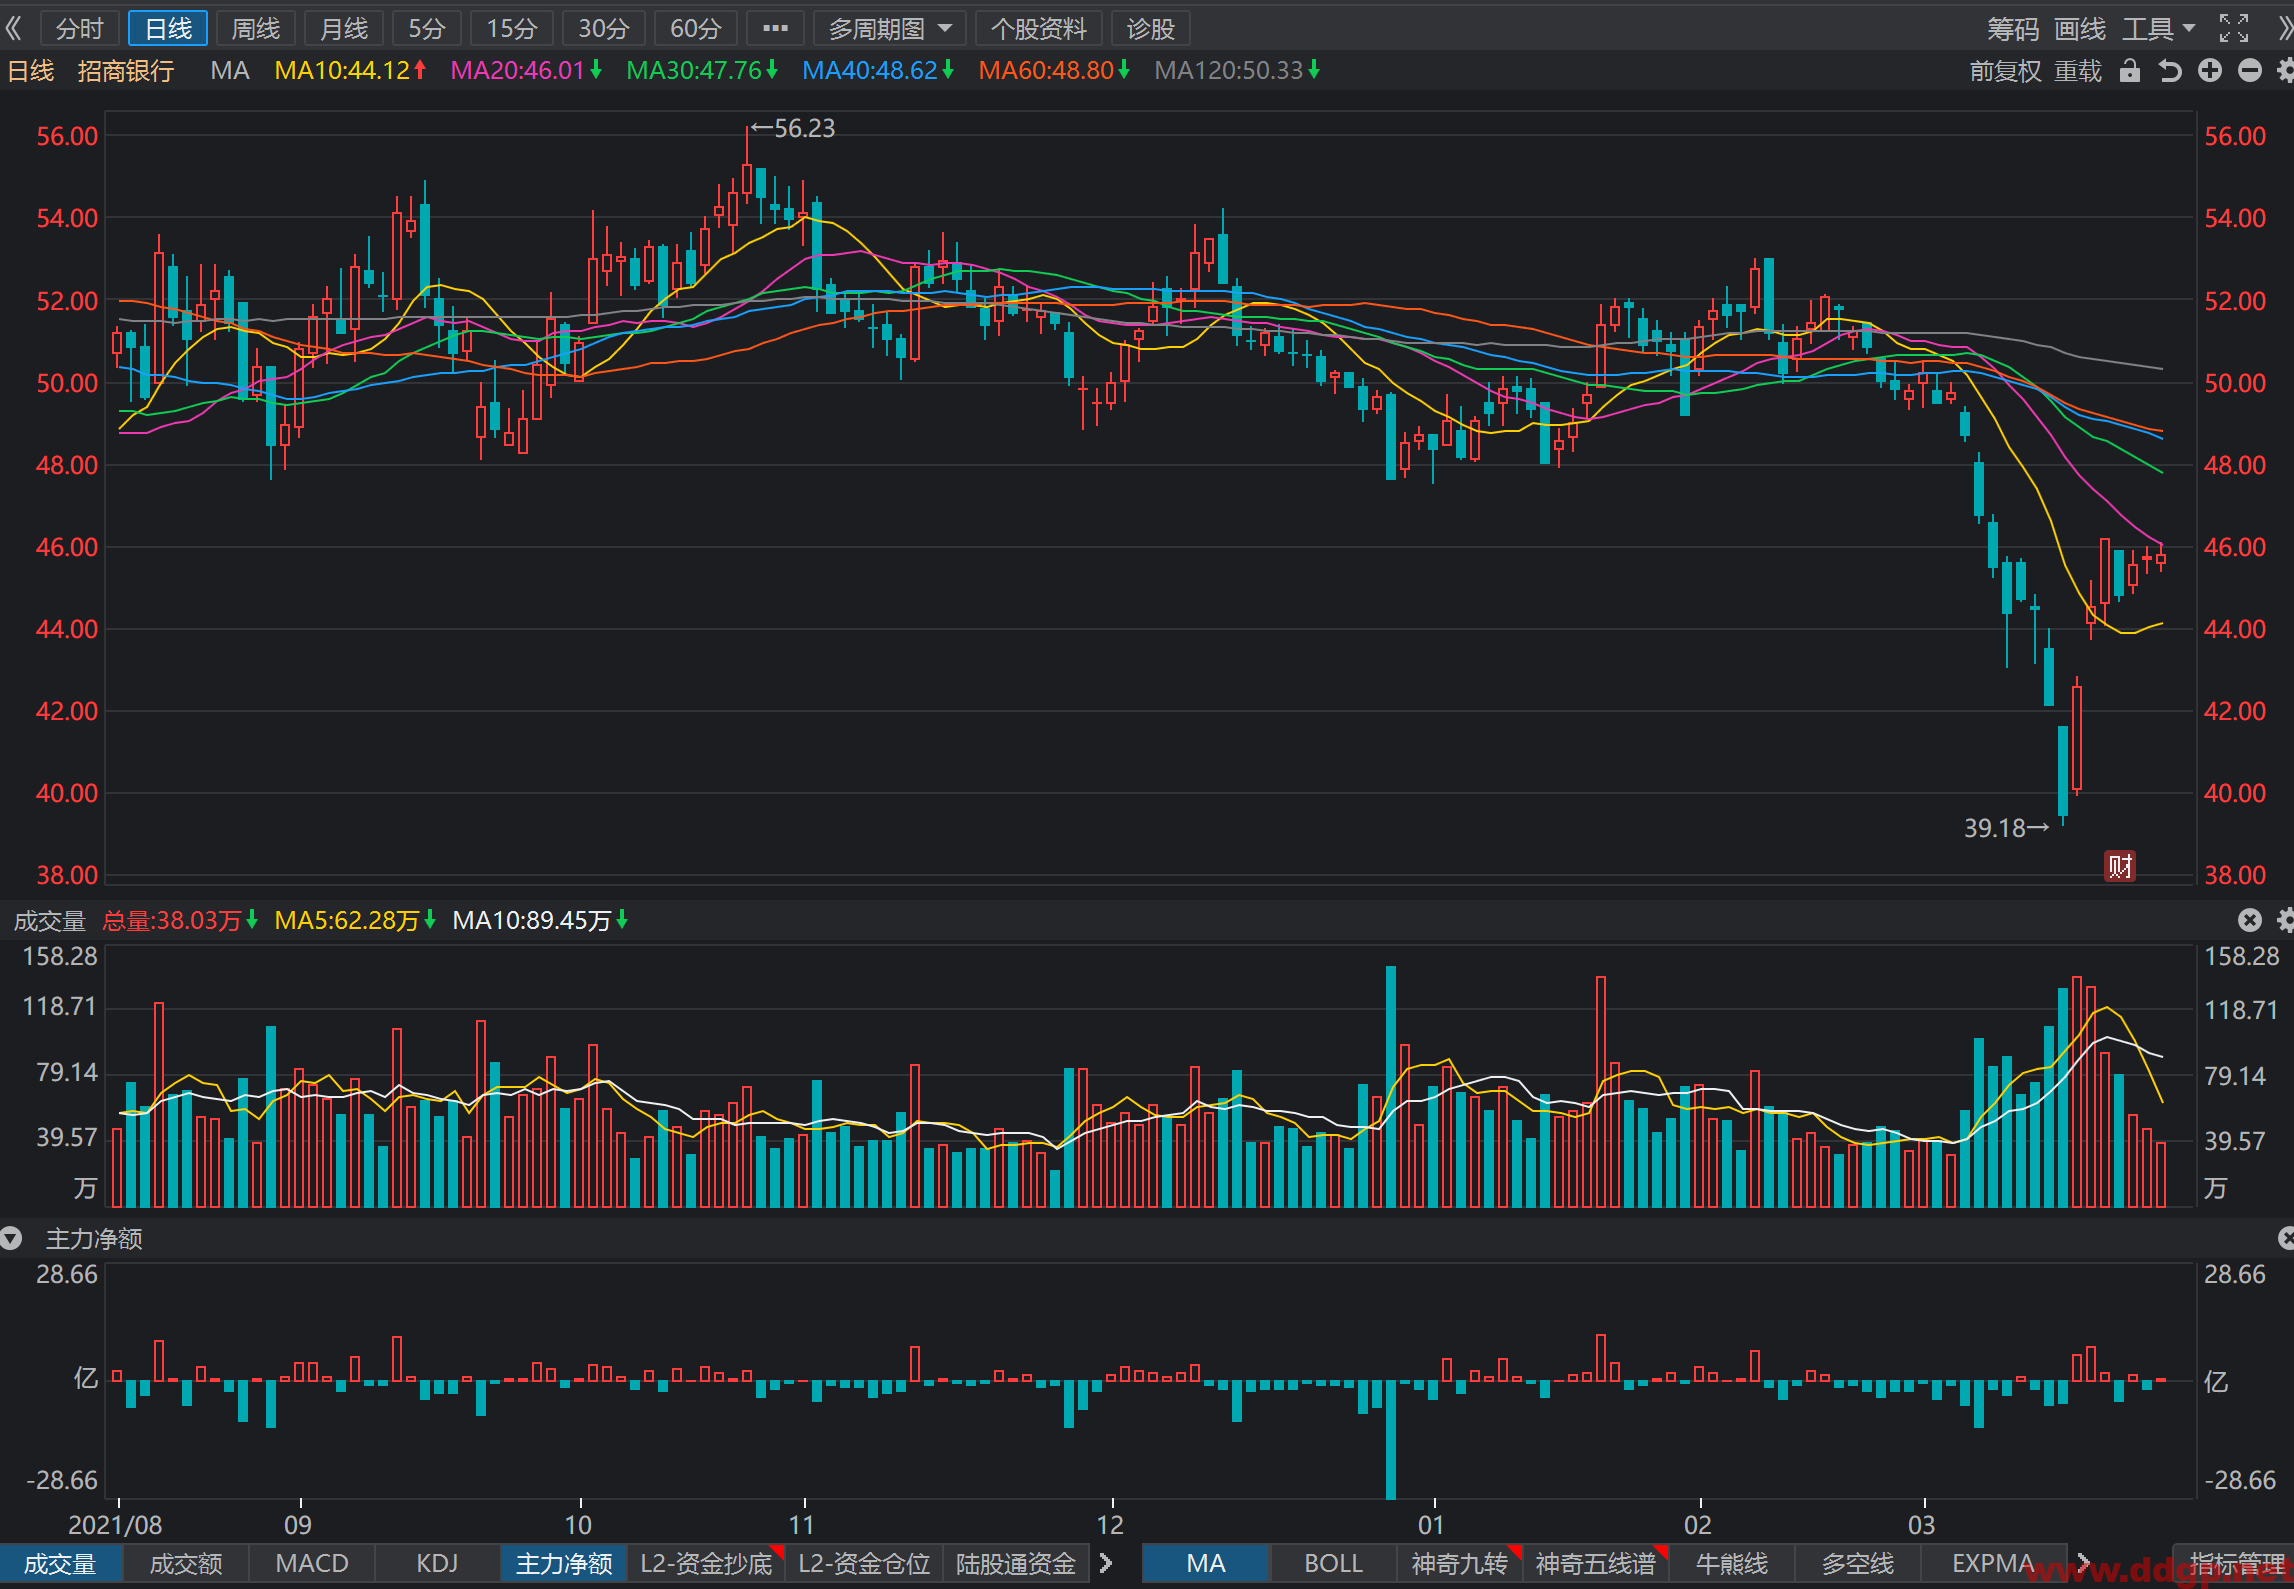Image resolution: width=2294 pixels, height=1589 pixels.
Task: Select KDJ indicator tab
Action: coord(437,1563)
